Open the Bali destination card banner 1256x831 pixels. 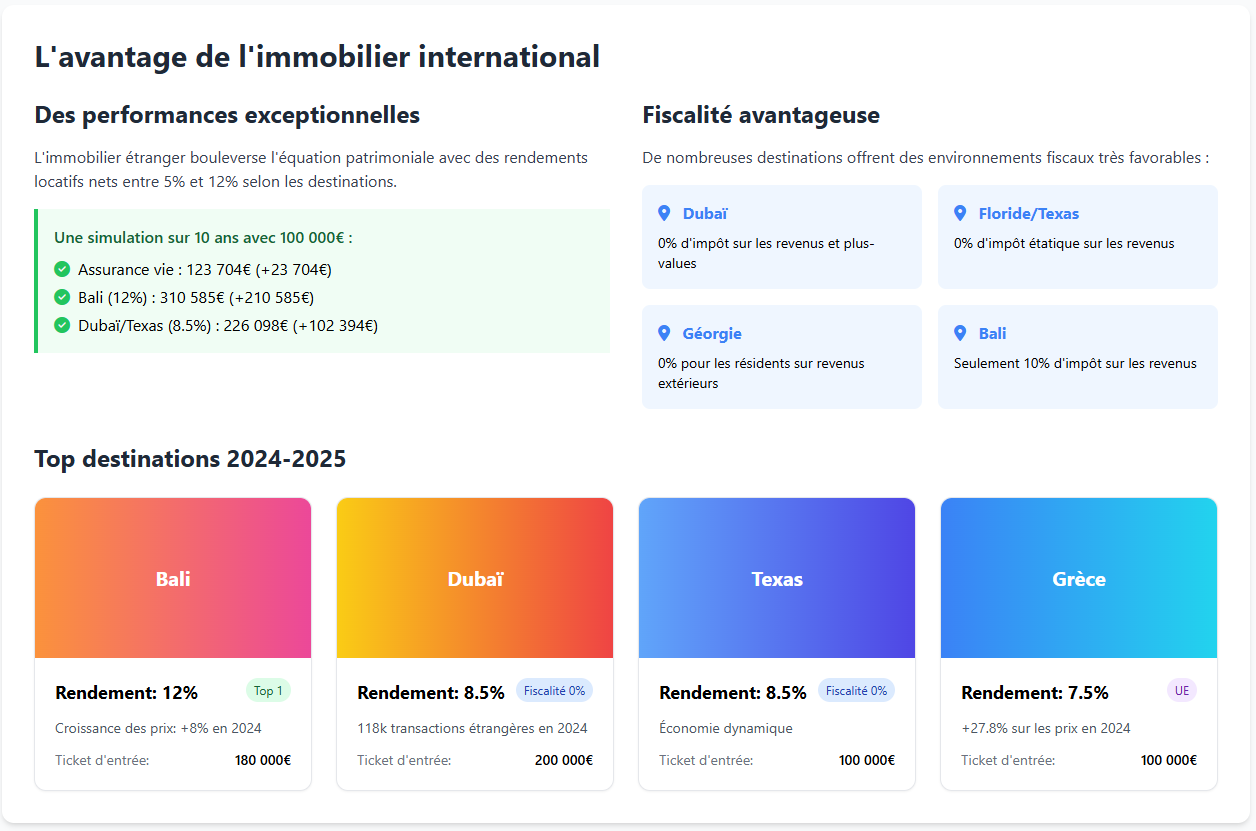(172, 577)
